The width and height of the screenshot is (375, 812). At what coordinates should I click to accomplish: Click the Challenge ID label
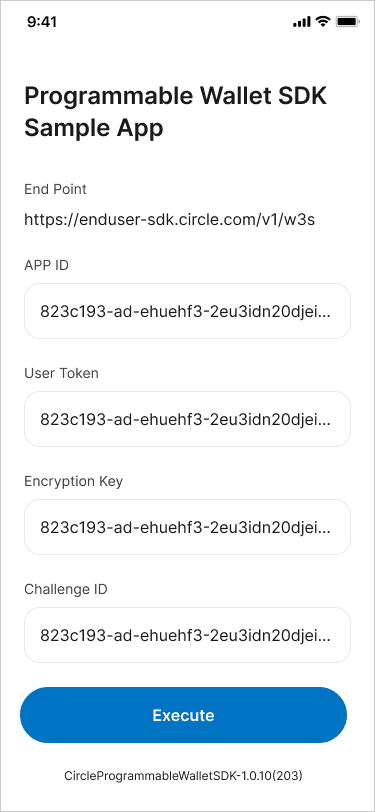click(x=66, y=589)
